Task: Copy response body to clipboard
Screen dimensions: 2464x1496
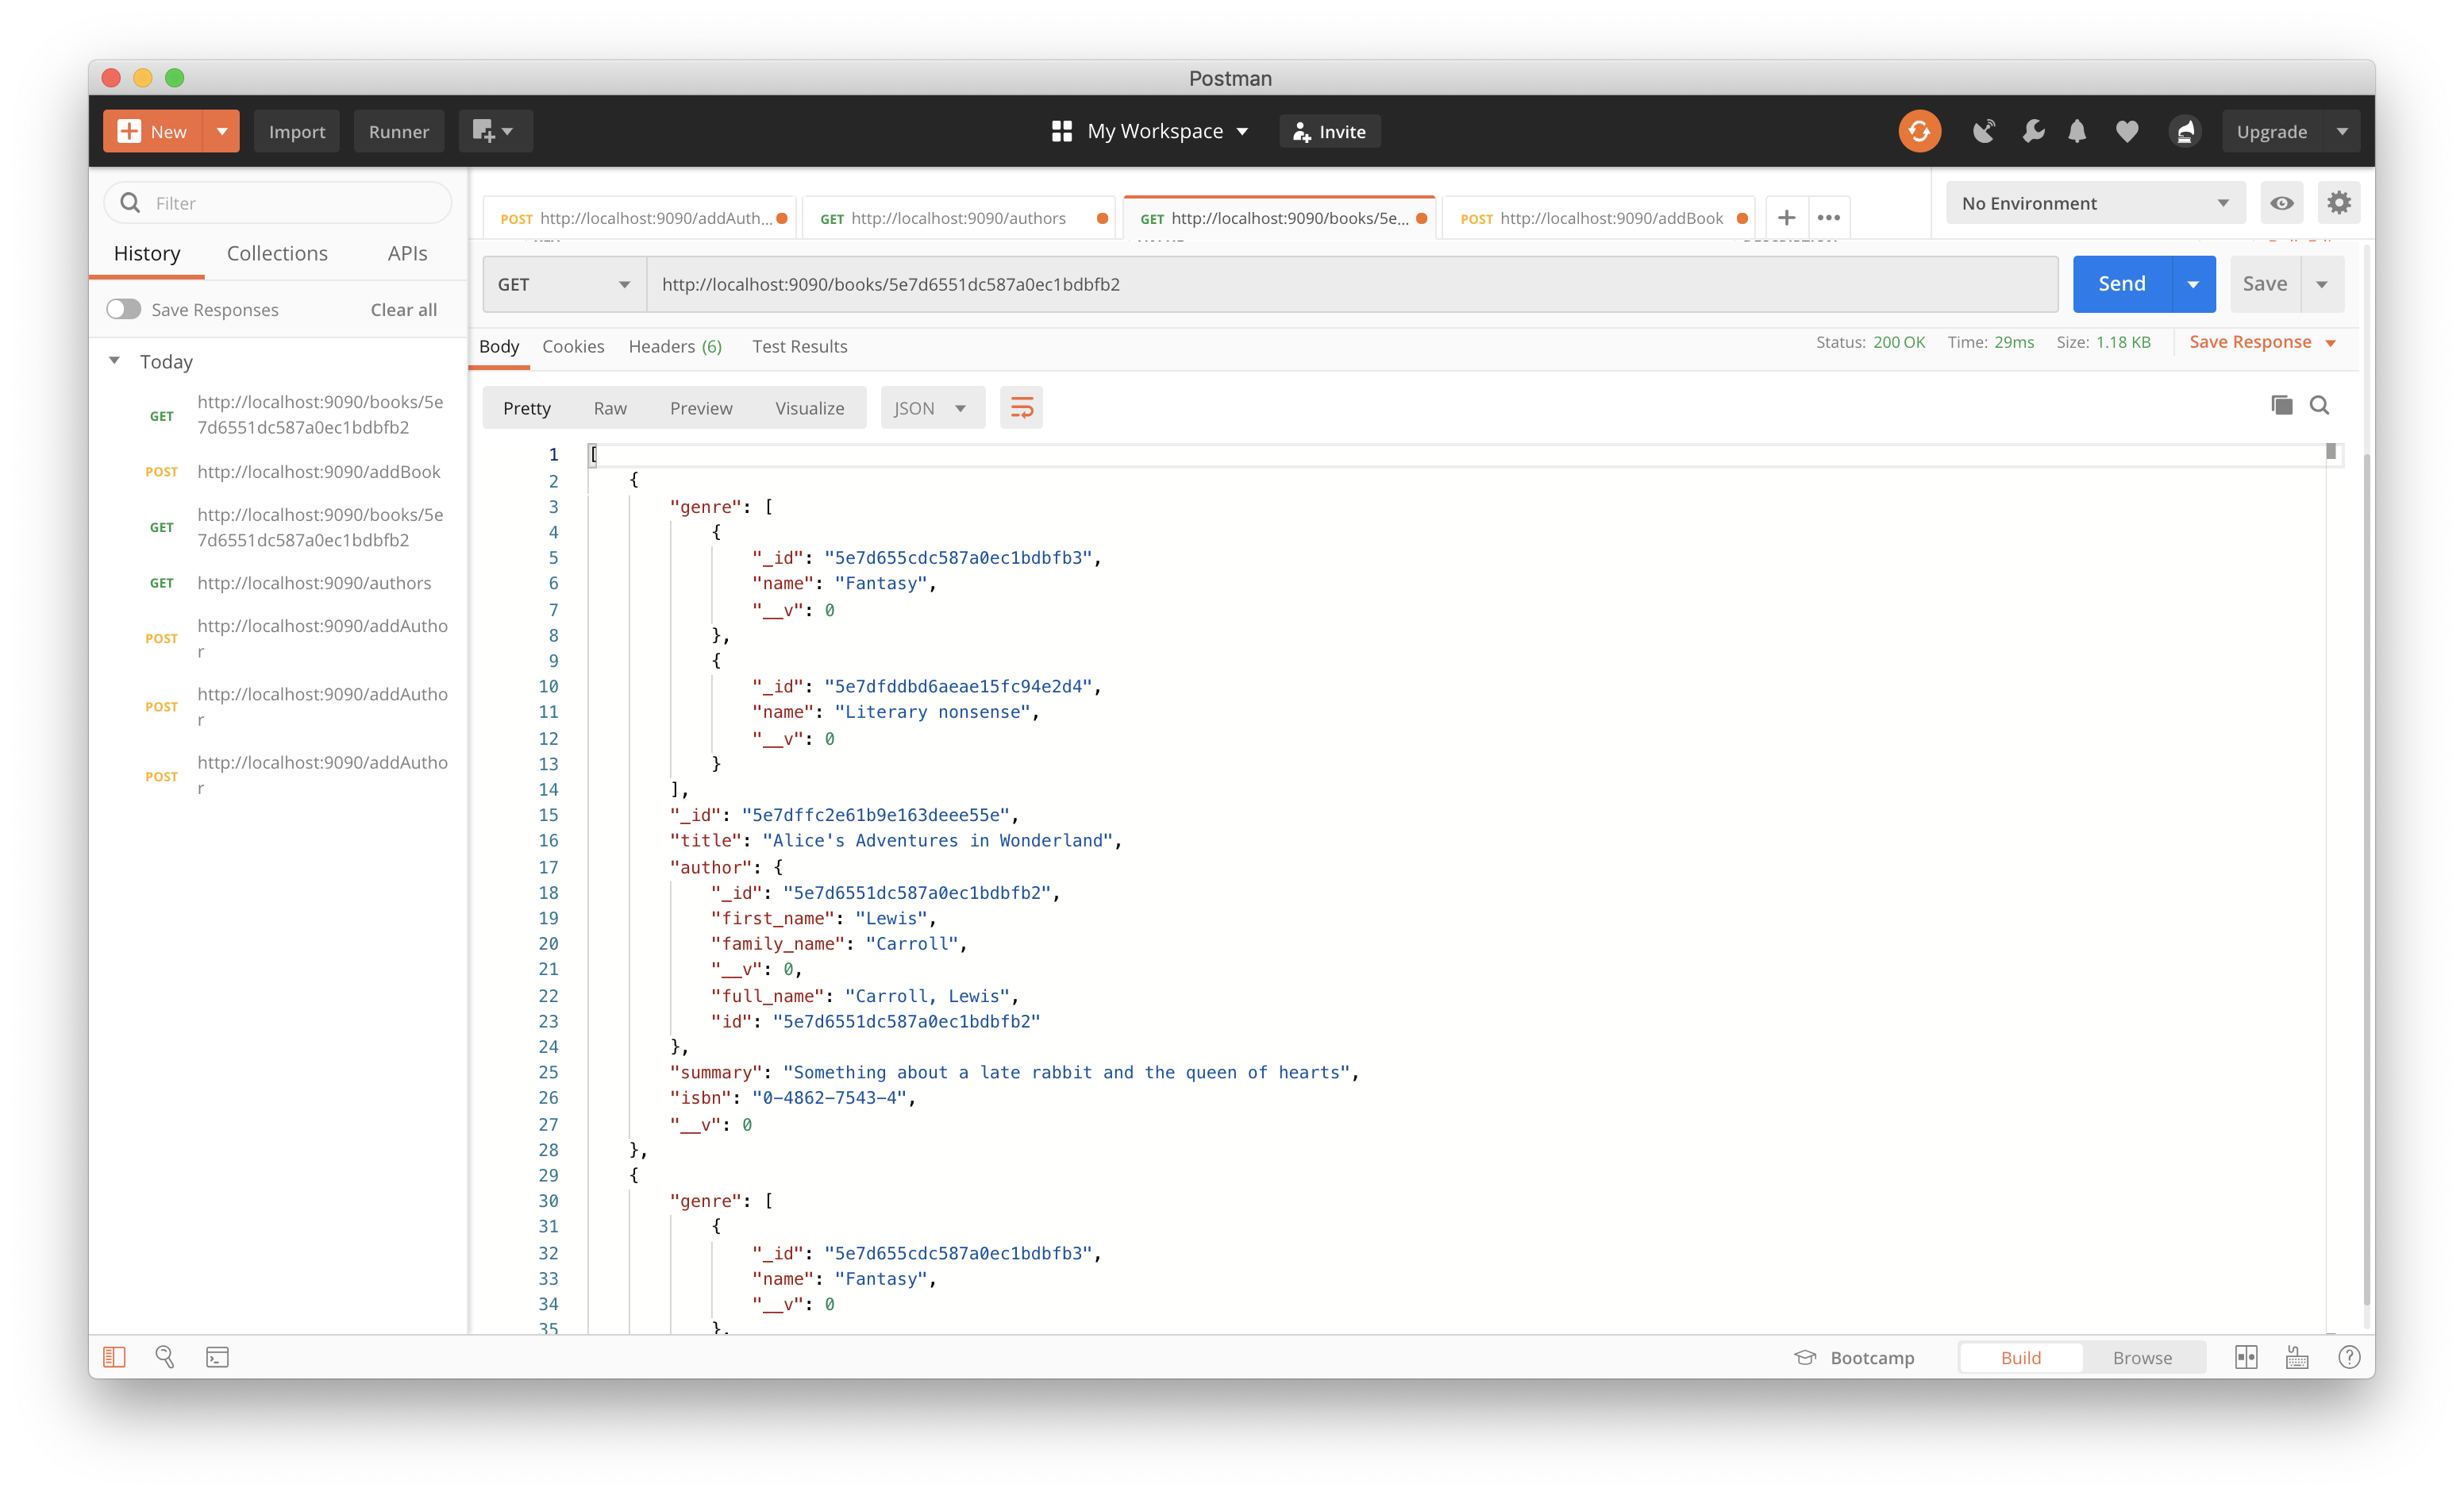Action: (x=2281, y=405)
